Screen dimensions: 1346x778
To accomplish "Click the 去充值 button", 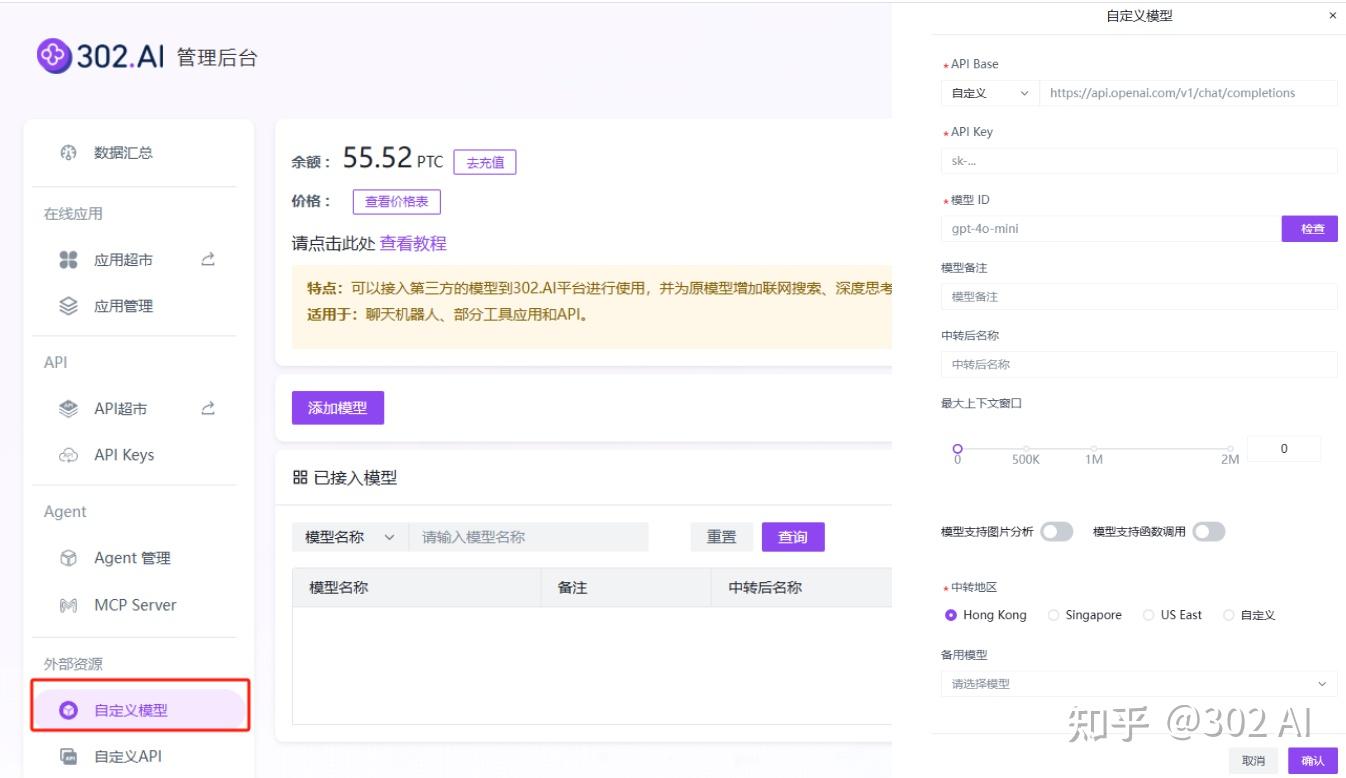I will pyautogui.click(x=485, y=162).
